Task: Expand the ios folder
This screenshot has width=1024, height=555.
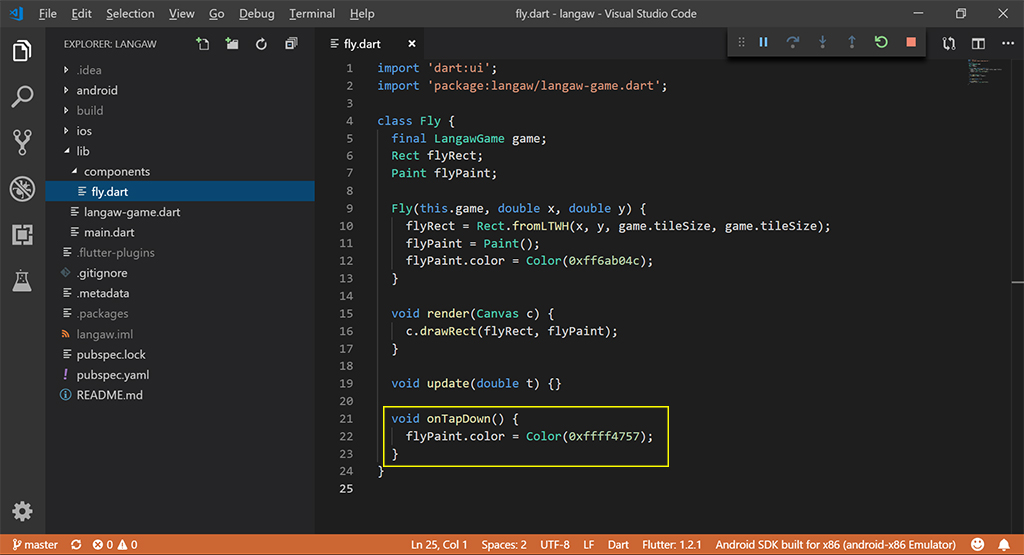Action: pyautogui.click(x=84, y=131)
